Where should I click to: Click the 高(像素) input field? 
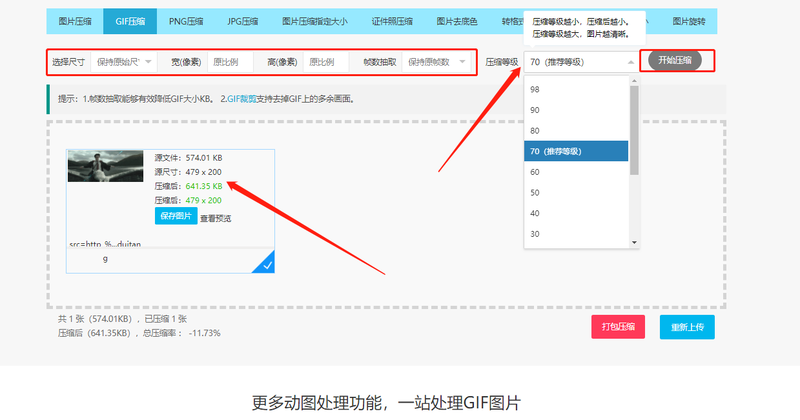(x=326, y=62)
